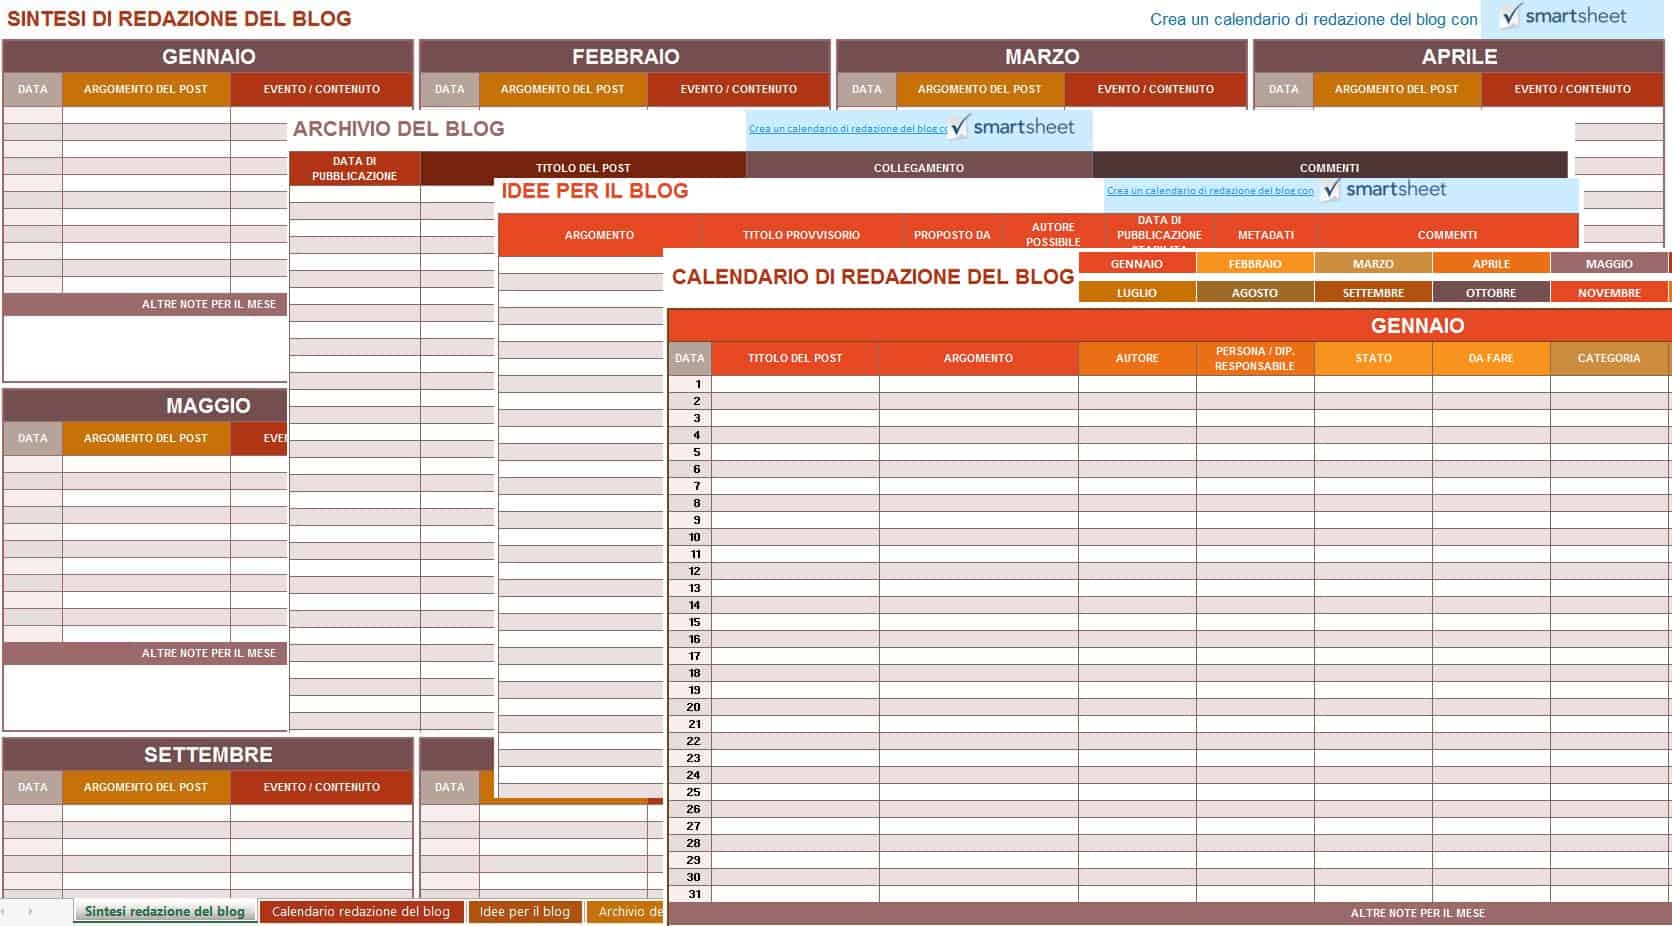Select the LUGLIO calendar month button
The image size is (1672, 926).
1137,293
